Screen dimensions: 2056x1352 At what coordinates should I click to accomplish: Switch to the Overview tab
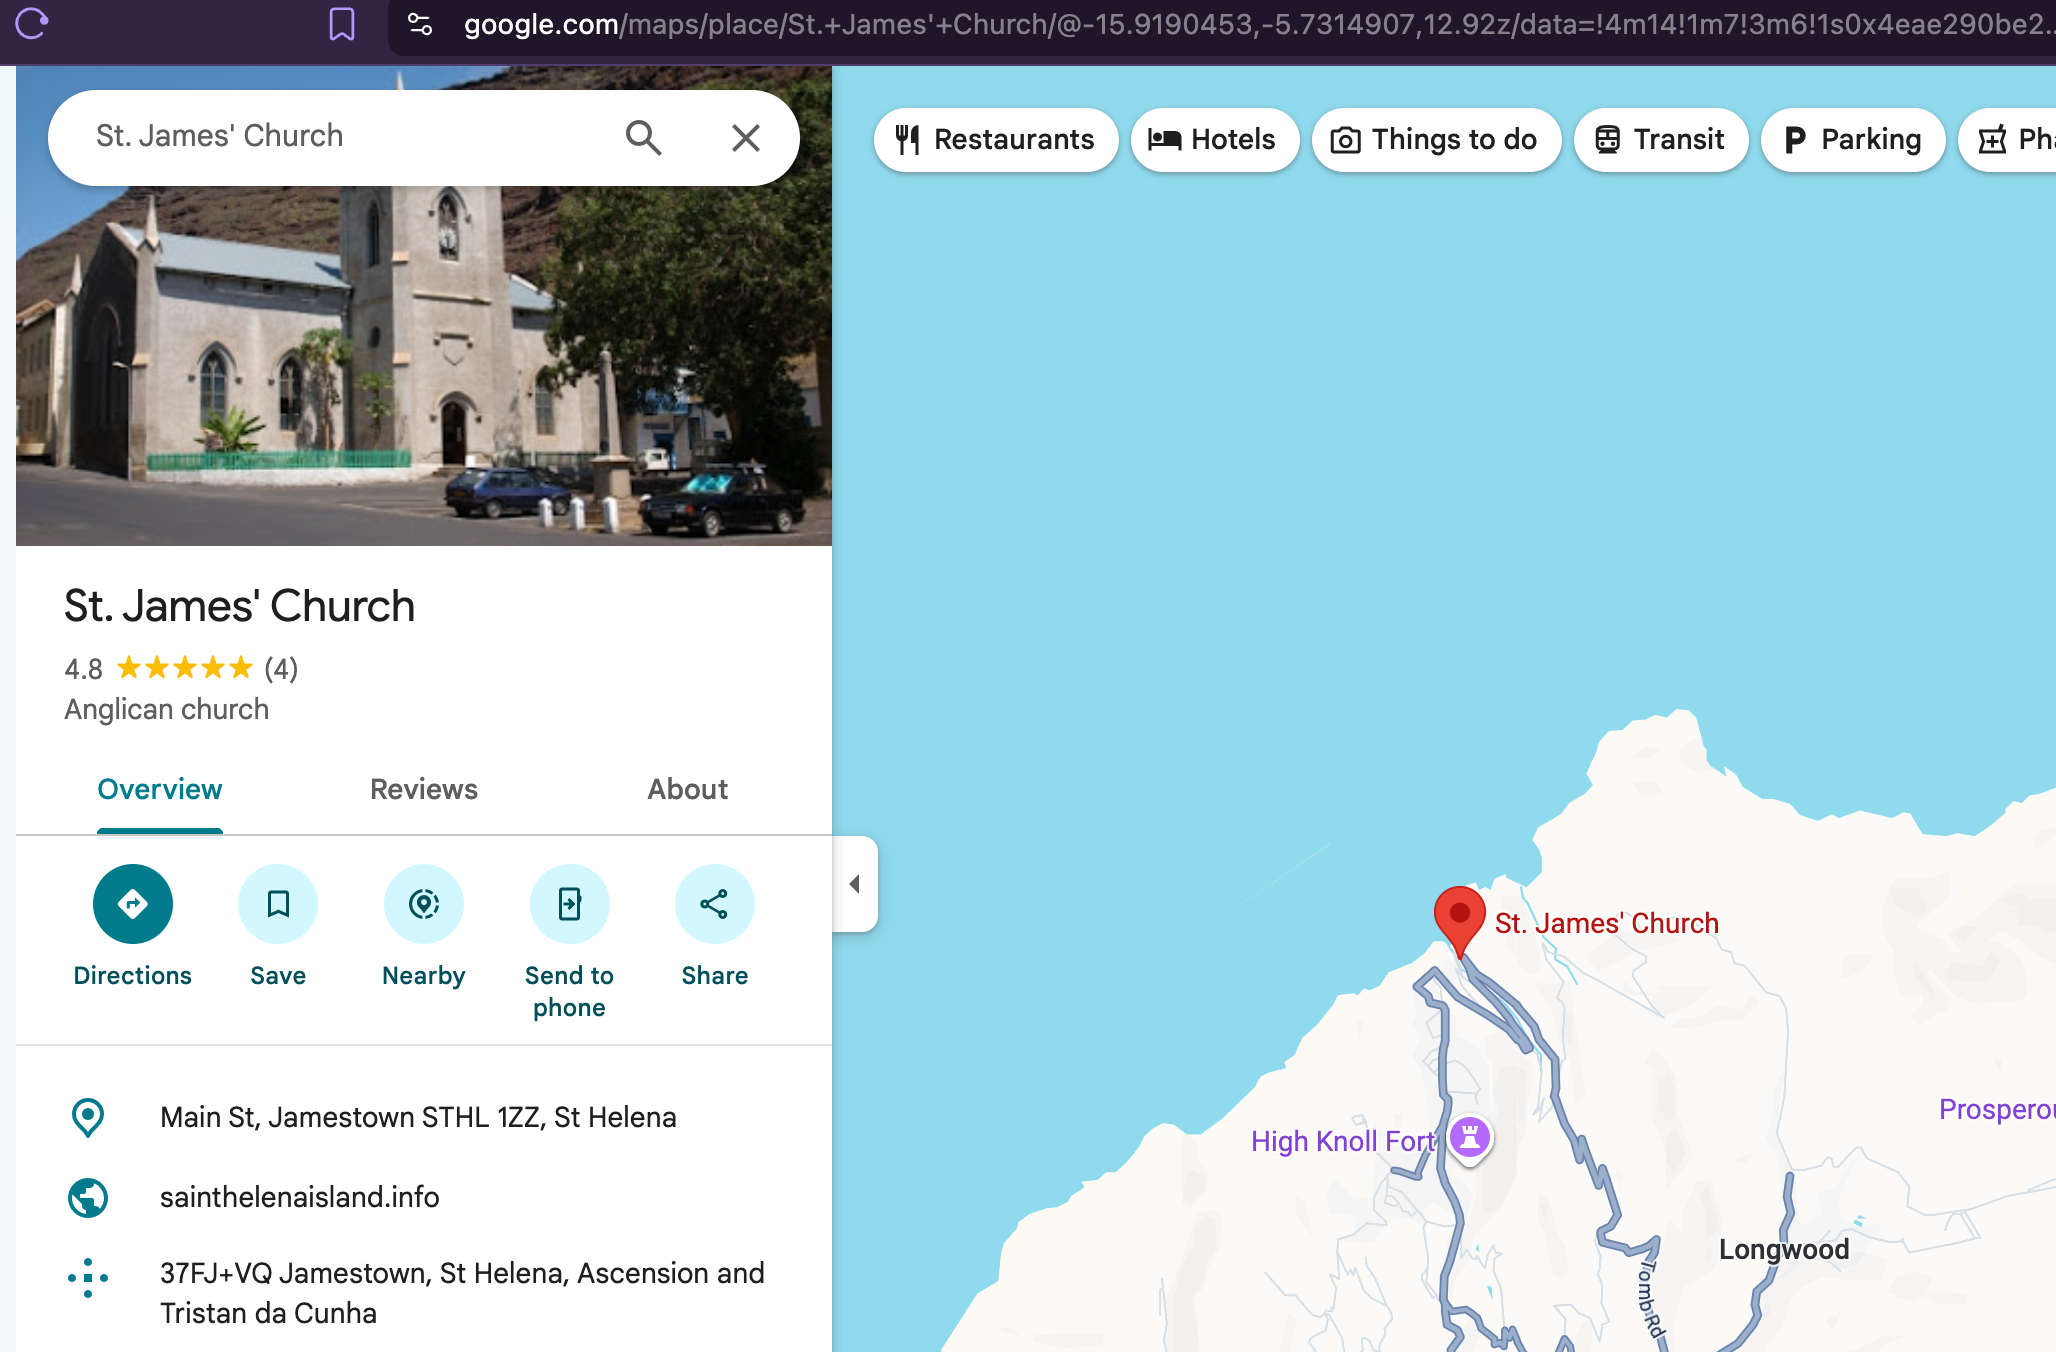160,789
